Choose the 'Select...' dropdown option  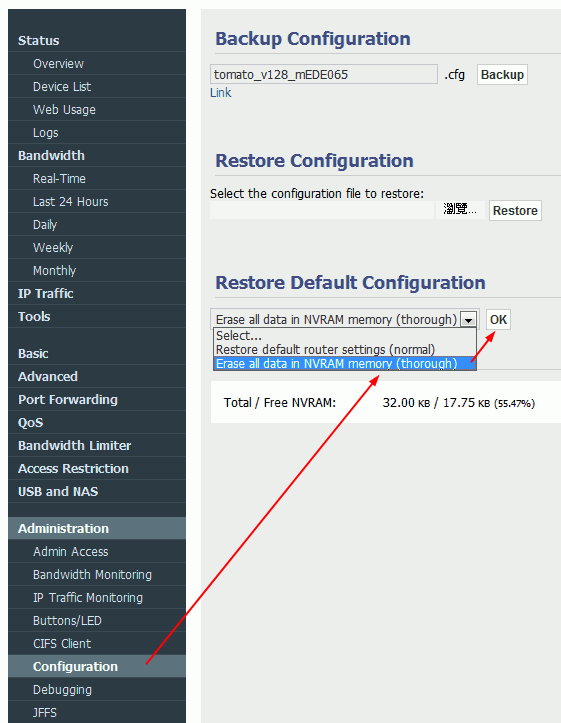coord(344,335)
